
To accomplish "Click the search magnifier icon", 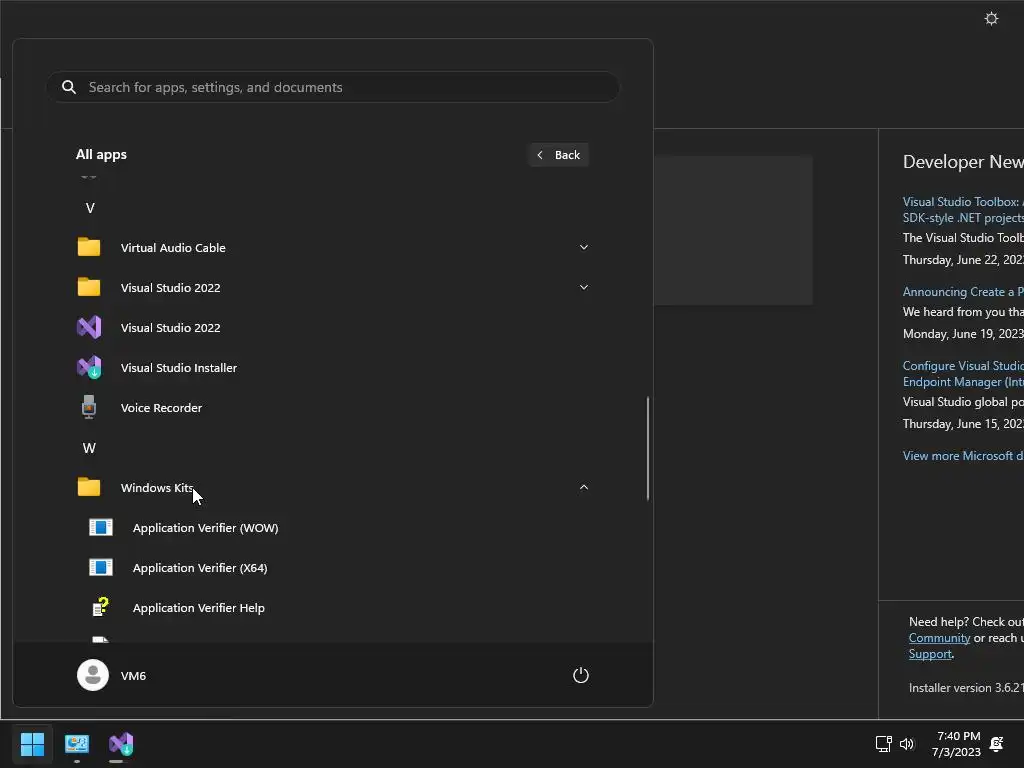I will [x=69, y=87].
